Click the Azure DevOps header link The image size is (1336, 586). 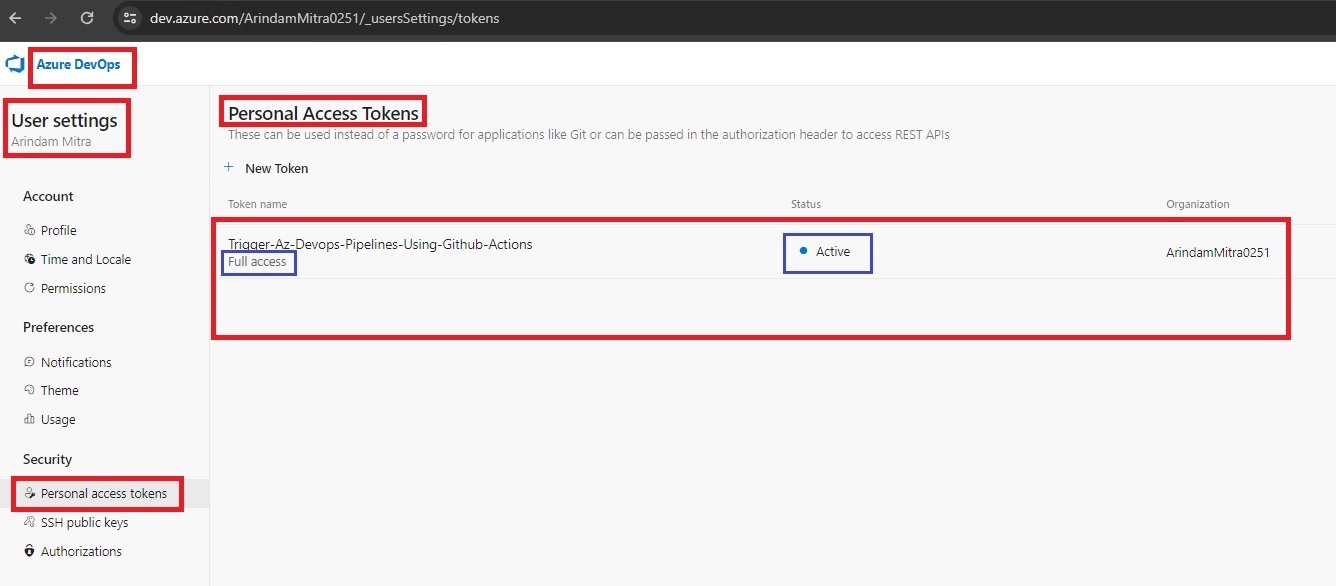tap(78, 65)
